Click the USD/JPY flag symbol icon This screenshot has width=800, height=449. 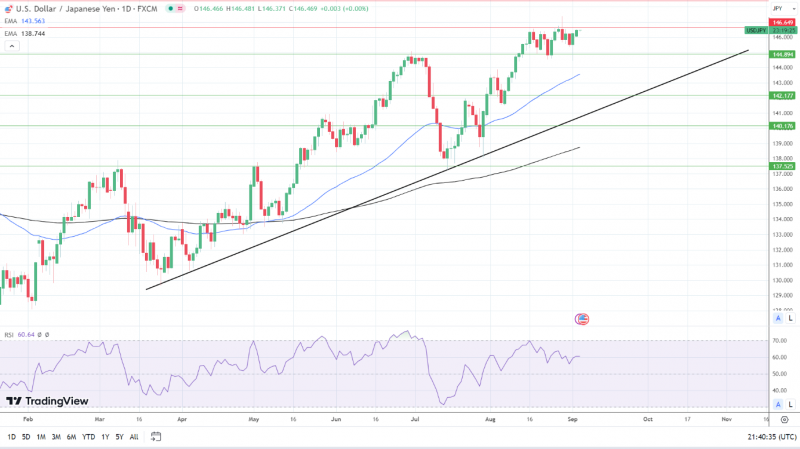pyautogui.click(x=8, y=9)
